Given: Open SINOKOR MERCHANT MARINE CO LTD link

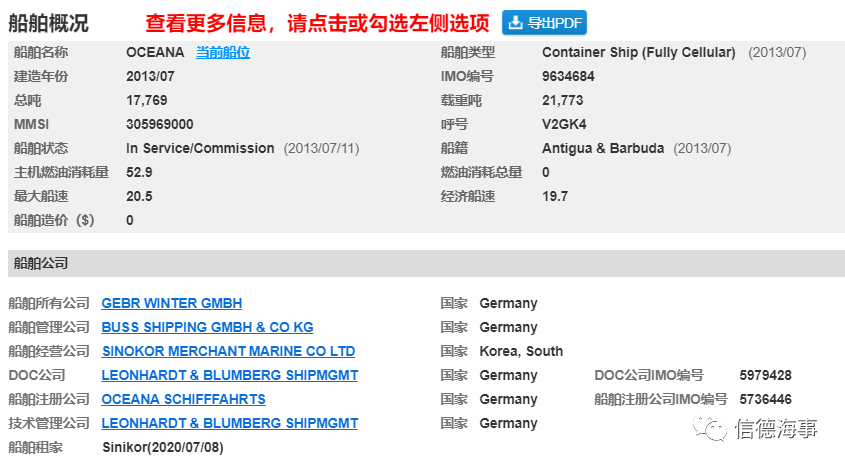Looking at the screenshot, I should 228,351.
